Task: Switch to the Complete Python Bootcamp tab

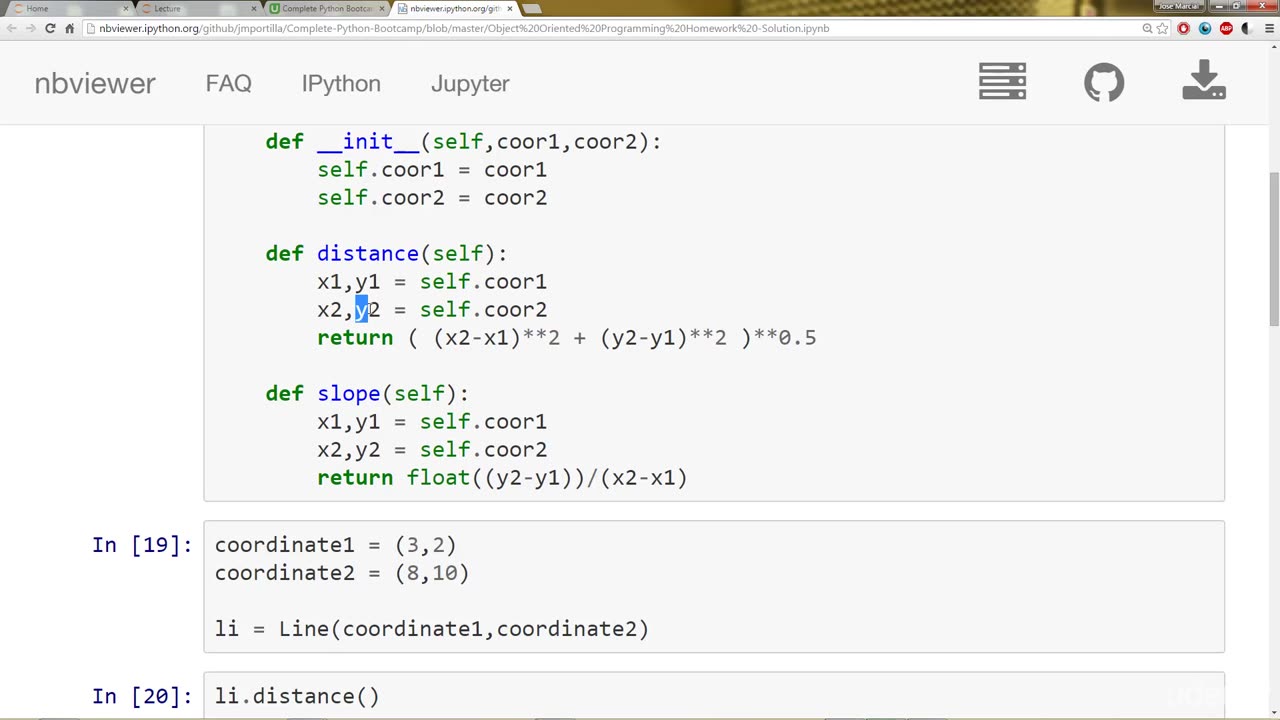Action: coord(325,9)
